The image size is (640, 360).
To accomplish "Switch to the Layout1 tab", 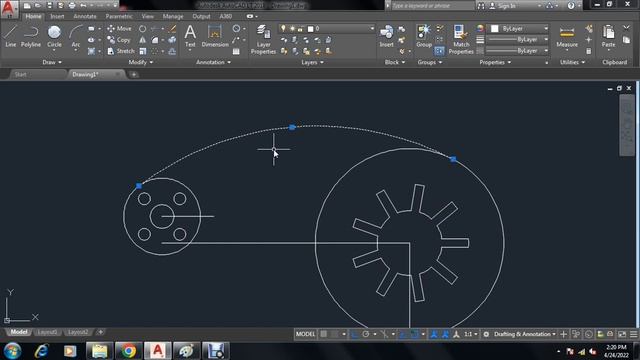I will coord(47,332).
